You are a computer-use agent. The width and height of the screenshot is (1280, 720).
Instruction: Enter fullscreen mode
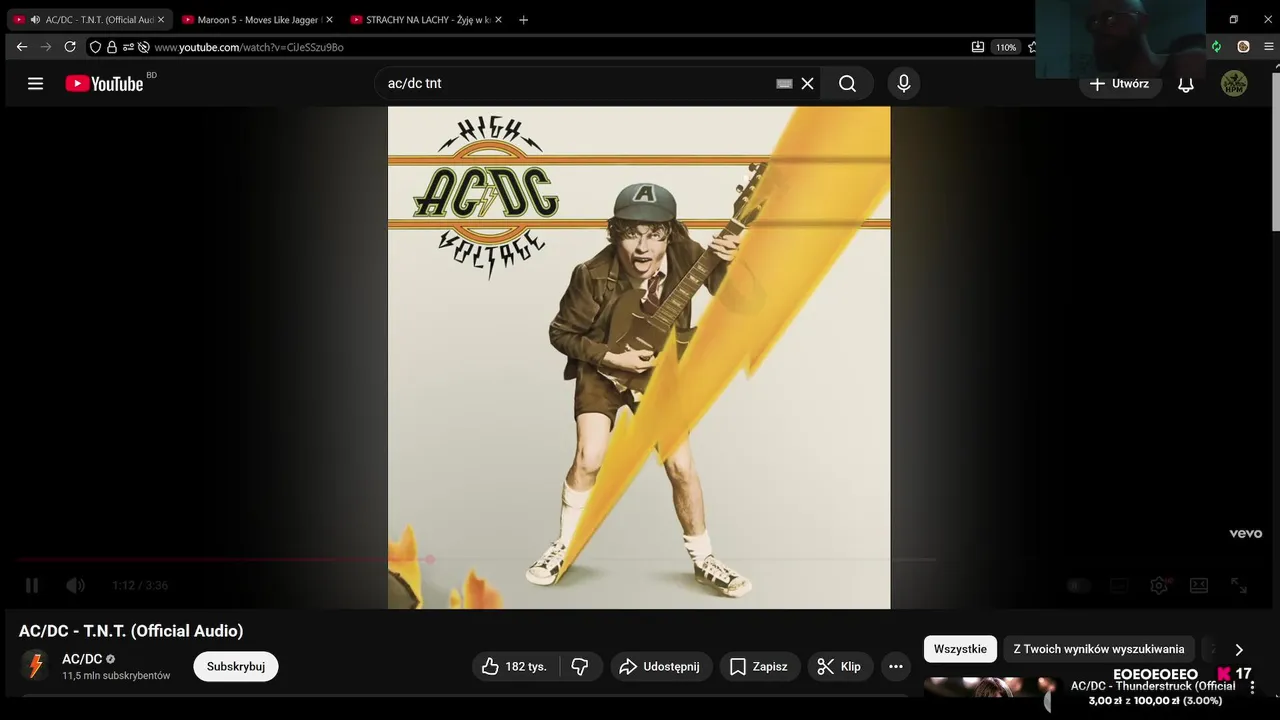(x=1239, y=585)
